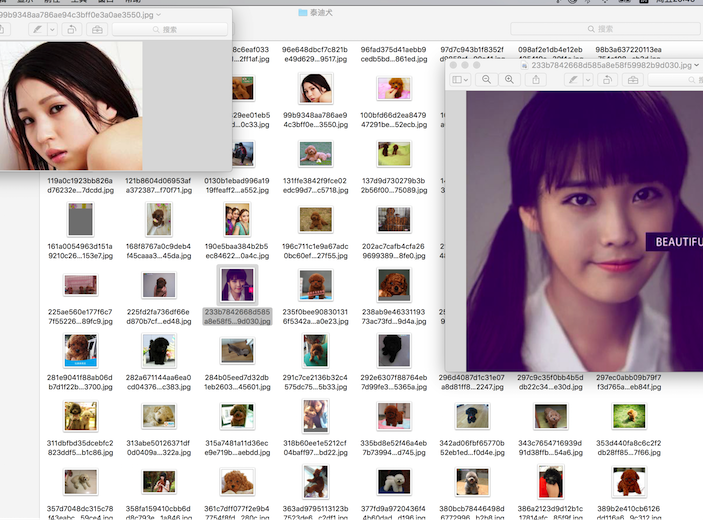This screenshot has height=520, width=703.
Task: Select thumbnail 137d9d730279b3b in Finder
Action: click(x=394, y=154)
